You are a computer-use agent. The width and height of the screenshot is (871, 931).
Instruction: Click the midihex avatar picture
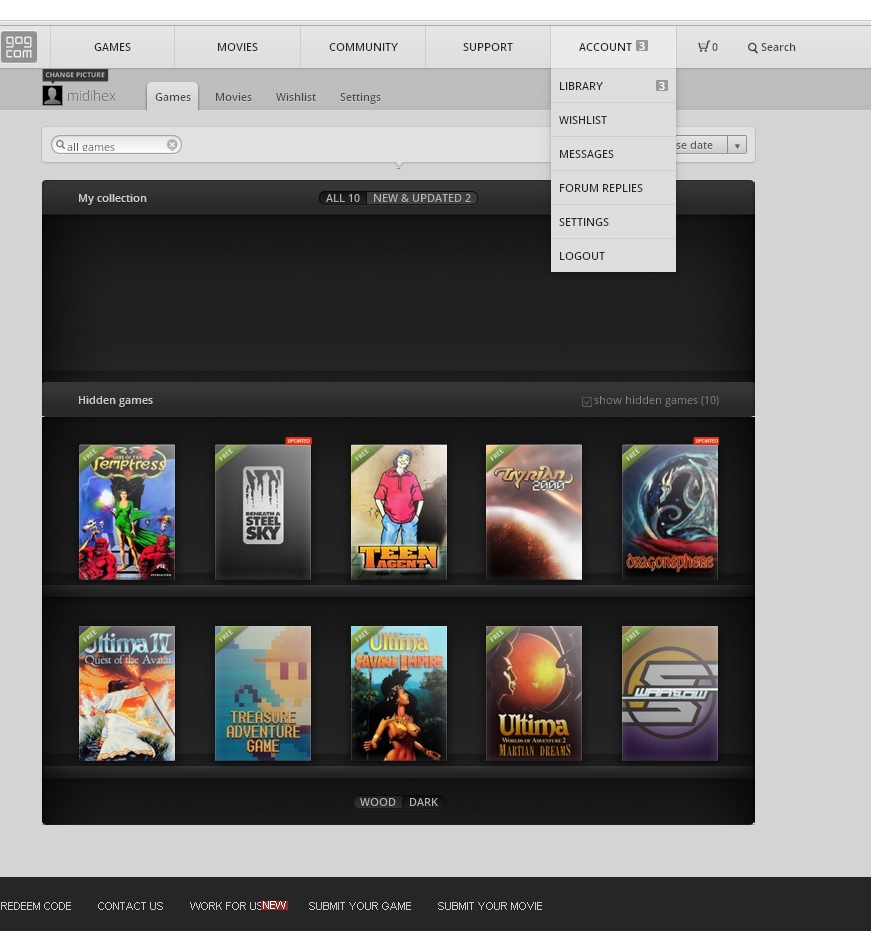52,96
